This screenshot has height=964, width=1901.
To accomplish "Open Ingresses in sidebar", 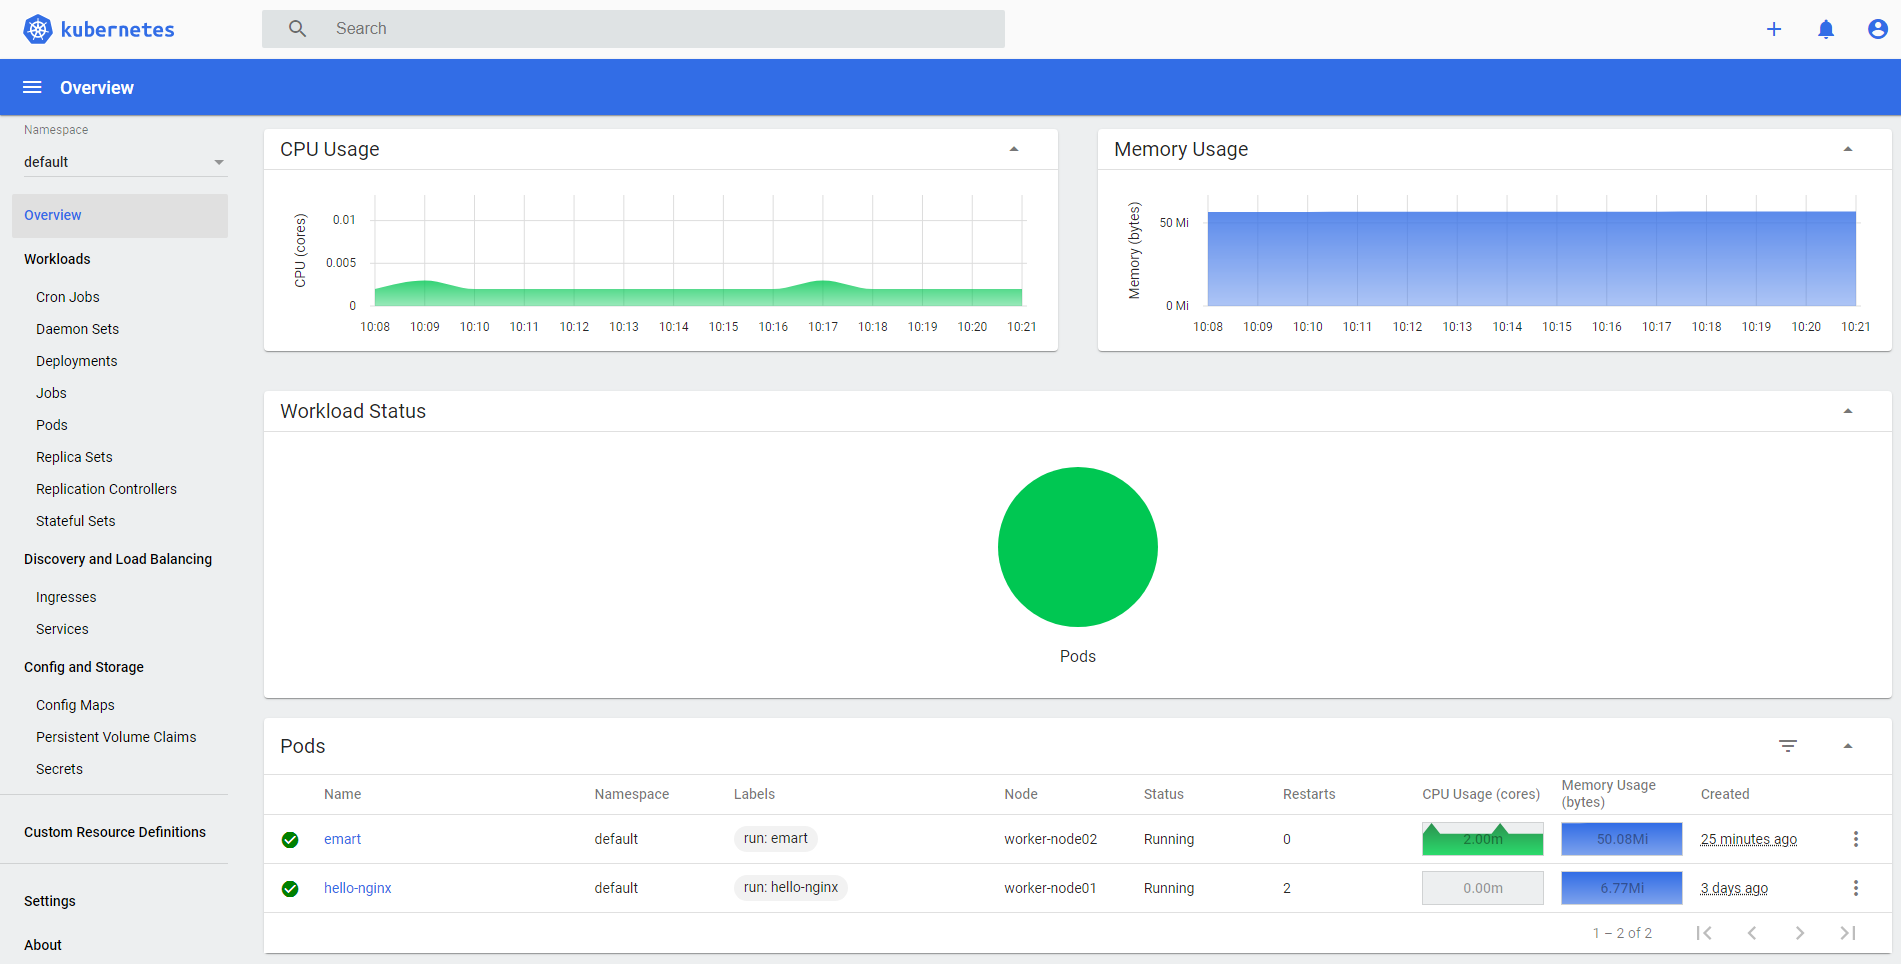I will (x=66, y=597).
